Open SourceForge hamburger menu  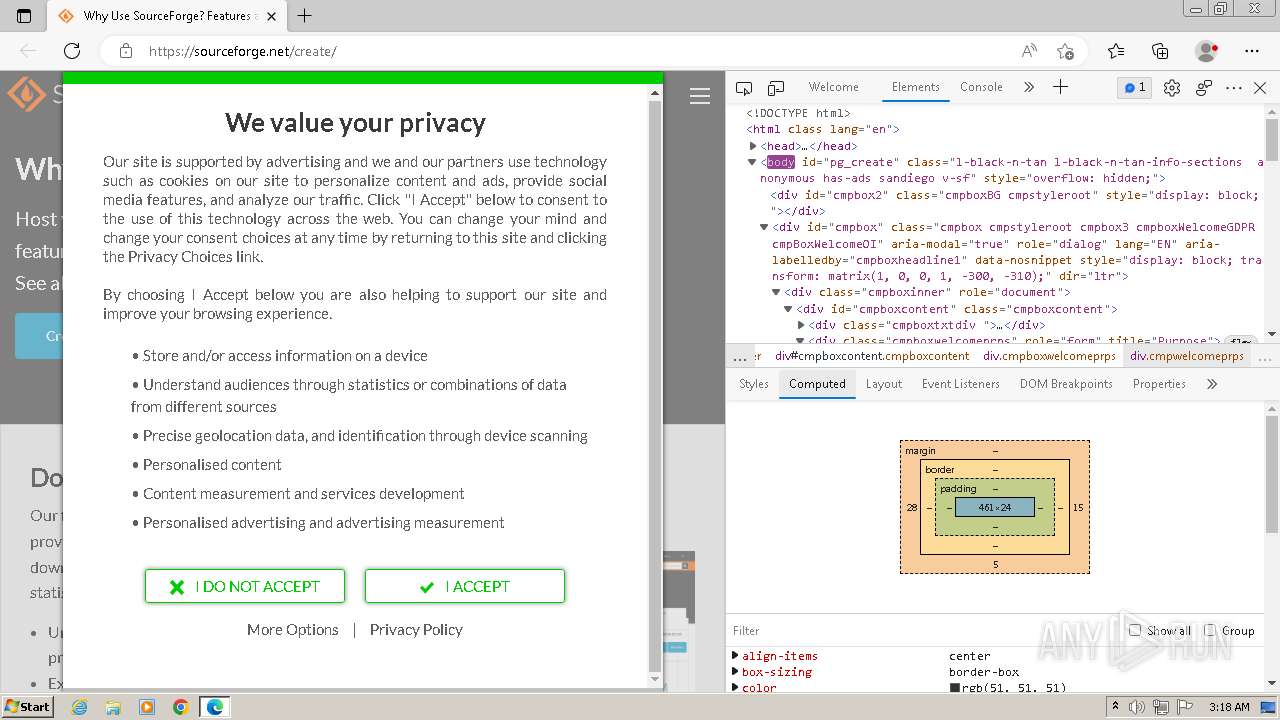[700, 96]
